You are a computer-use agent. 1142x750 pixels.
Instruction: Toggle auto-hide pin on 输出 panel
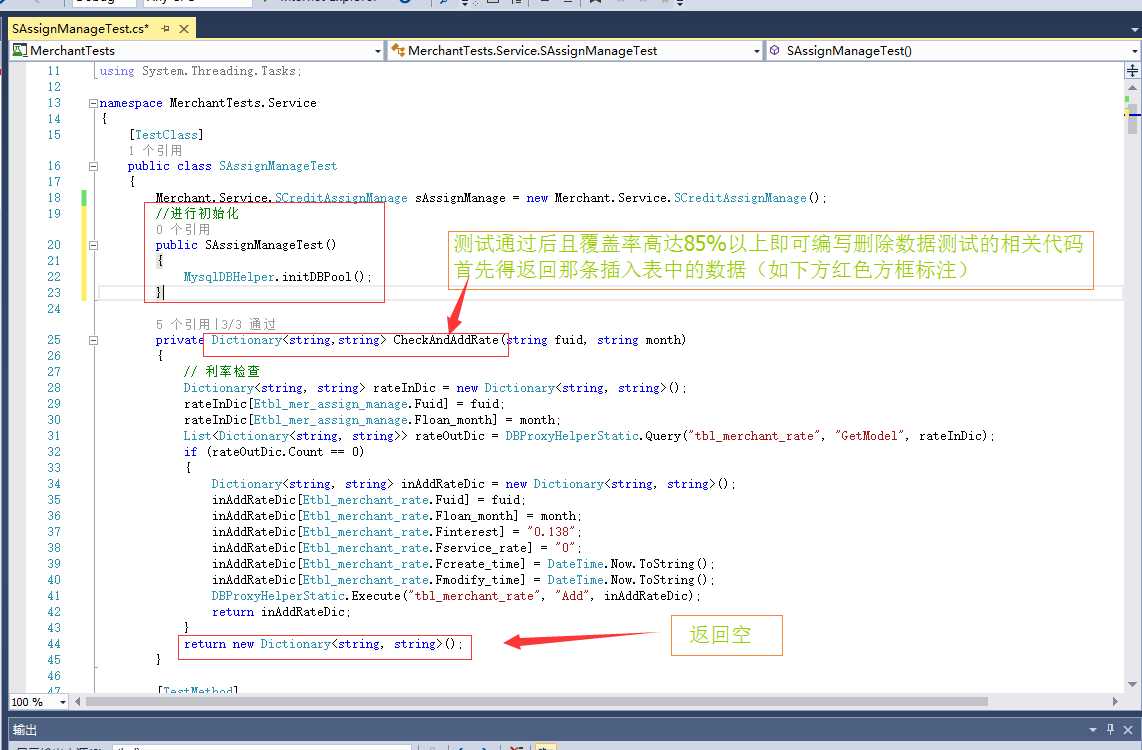point(1110,729)
